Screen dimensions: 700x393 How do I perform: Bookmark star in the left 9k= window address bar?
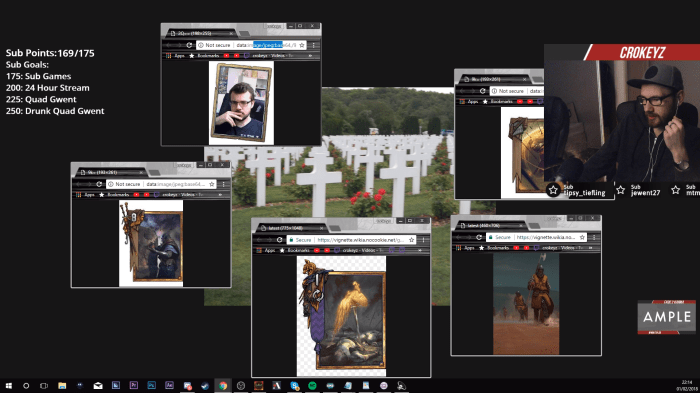(x=212, y=184)
